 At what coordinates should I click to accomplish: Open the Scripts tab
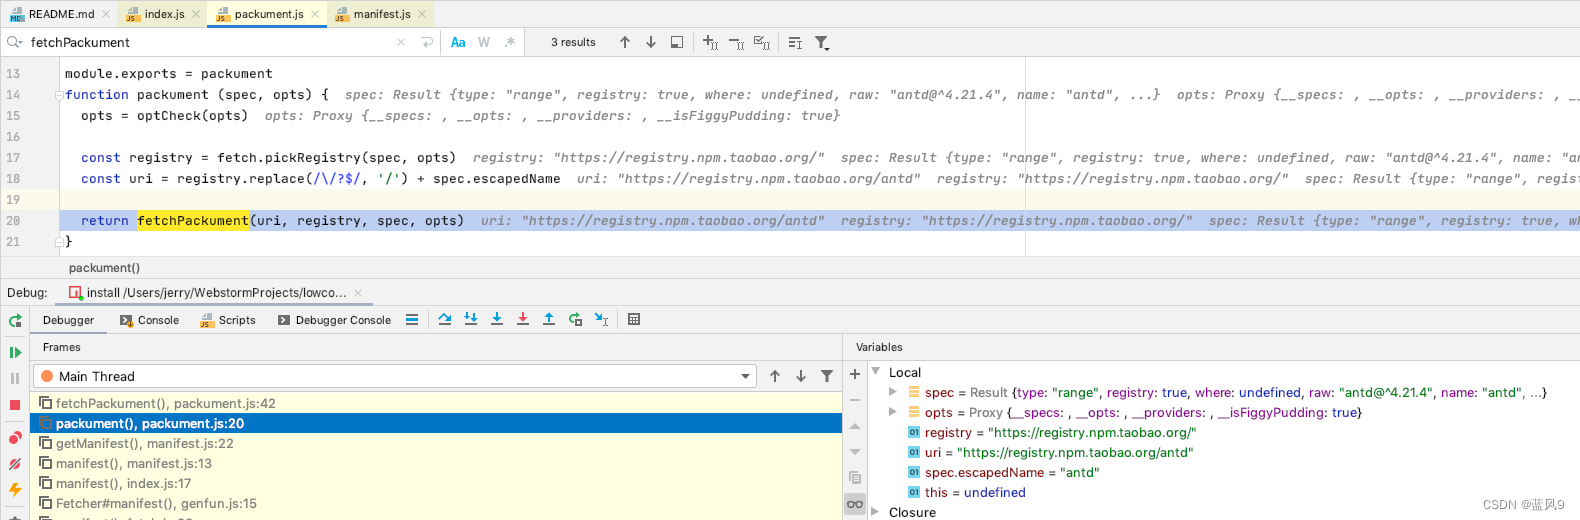228,320
